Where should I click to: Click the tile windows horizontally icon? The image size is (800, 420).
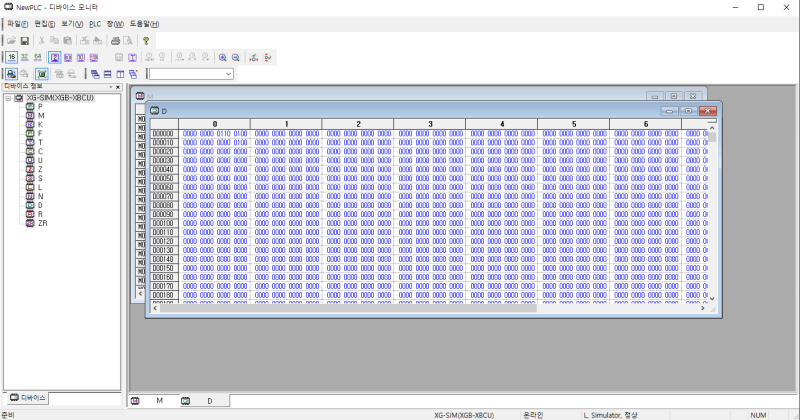click(x=108, y=74)
